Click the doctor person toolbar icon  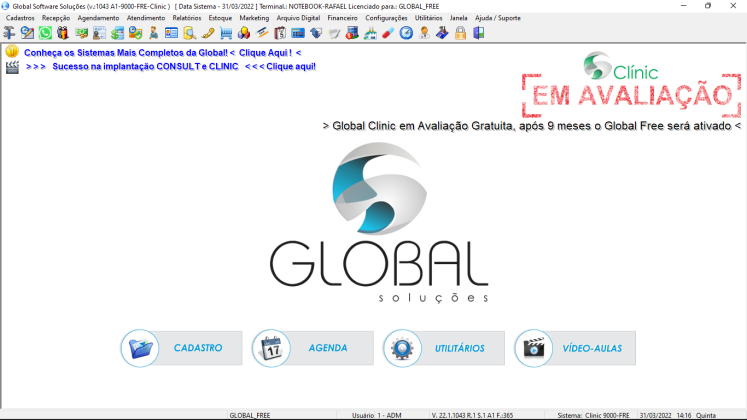424,33
